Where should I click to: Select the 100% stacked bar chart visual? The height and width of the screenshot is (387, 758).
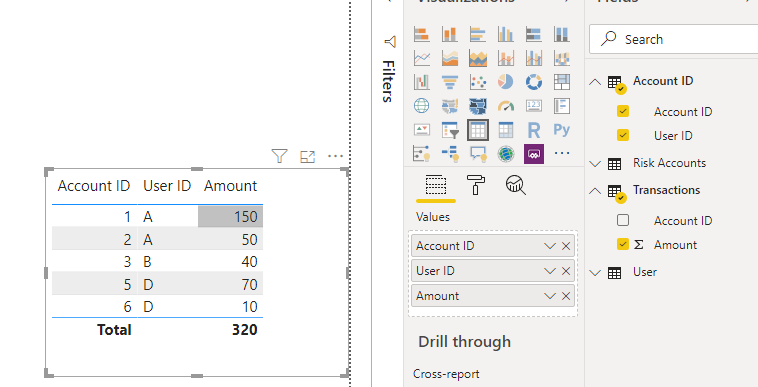pyautogui.click(x=534, y=34)
